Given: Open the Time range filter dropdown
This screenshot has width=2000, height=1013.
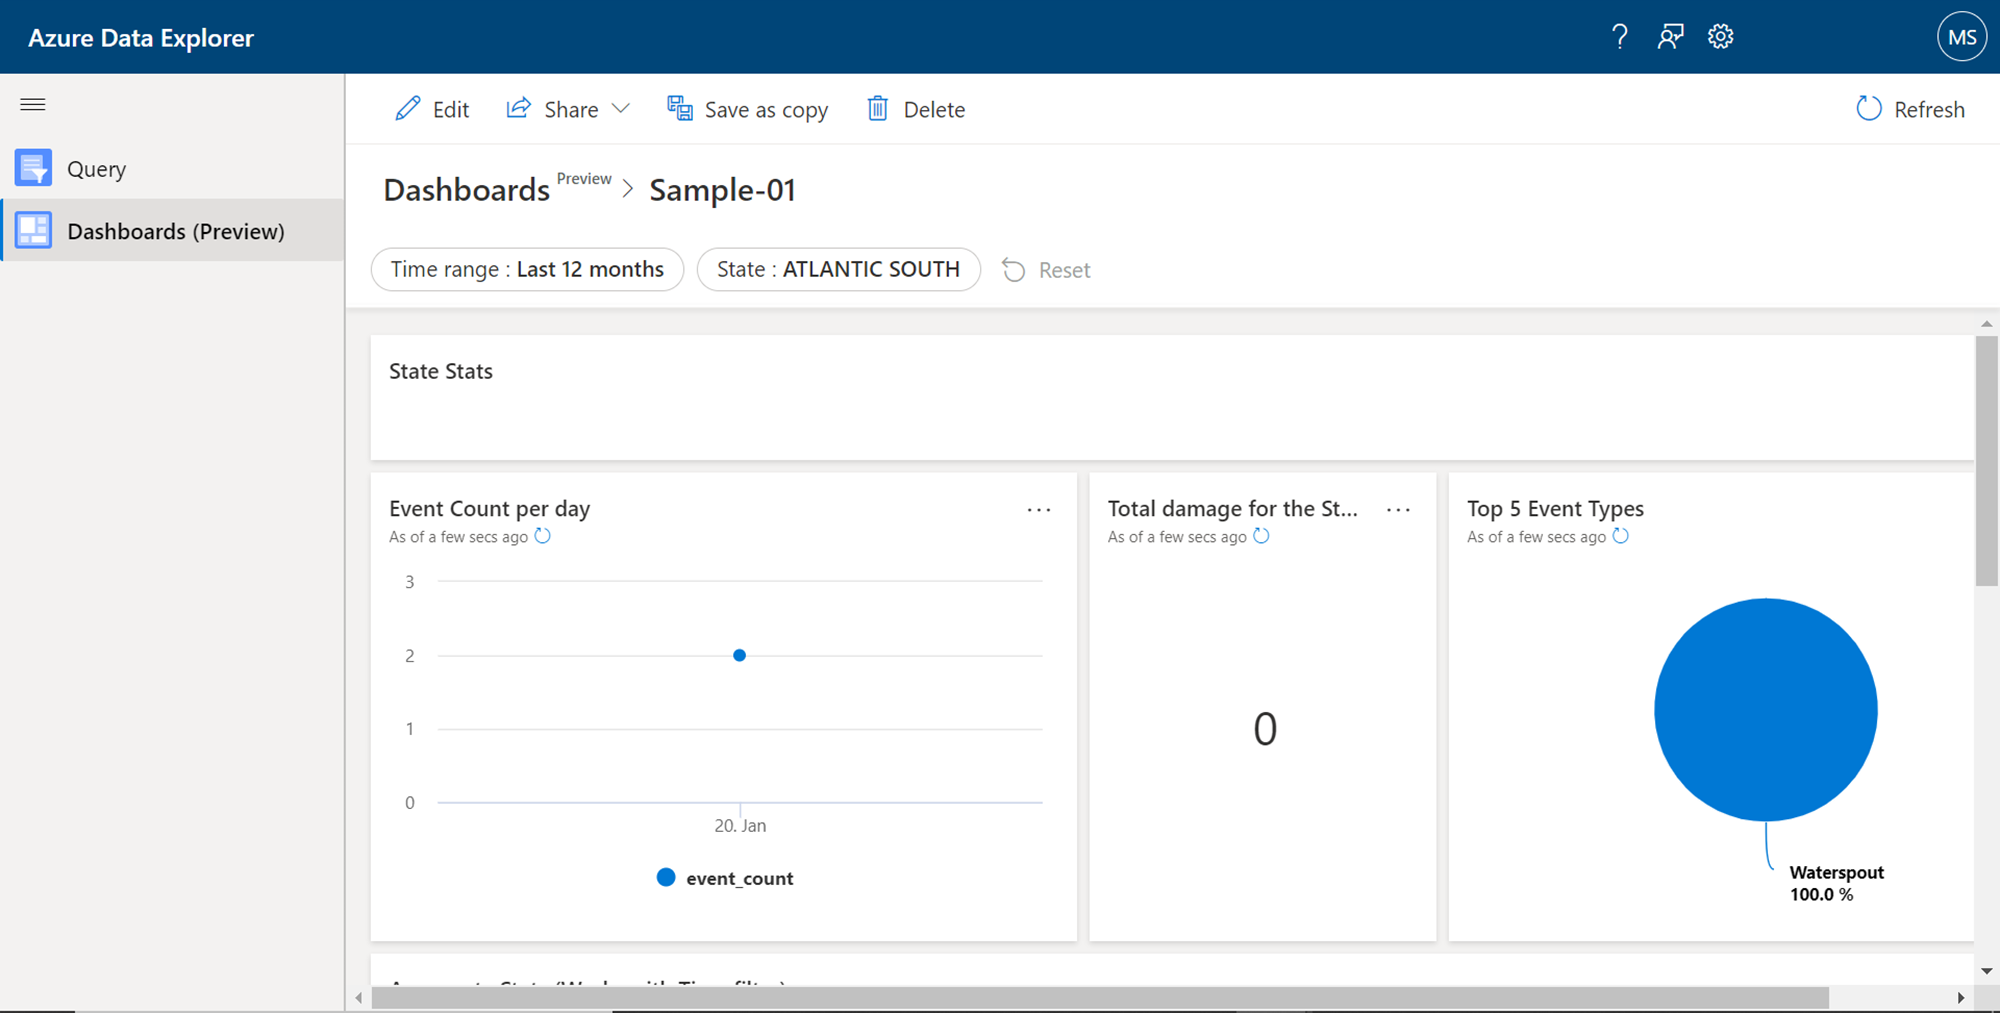Looking at the screenshot, I should click(527, 269).
